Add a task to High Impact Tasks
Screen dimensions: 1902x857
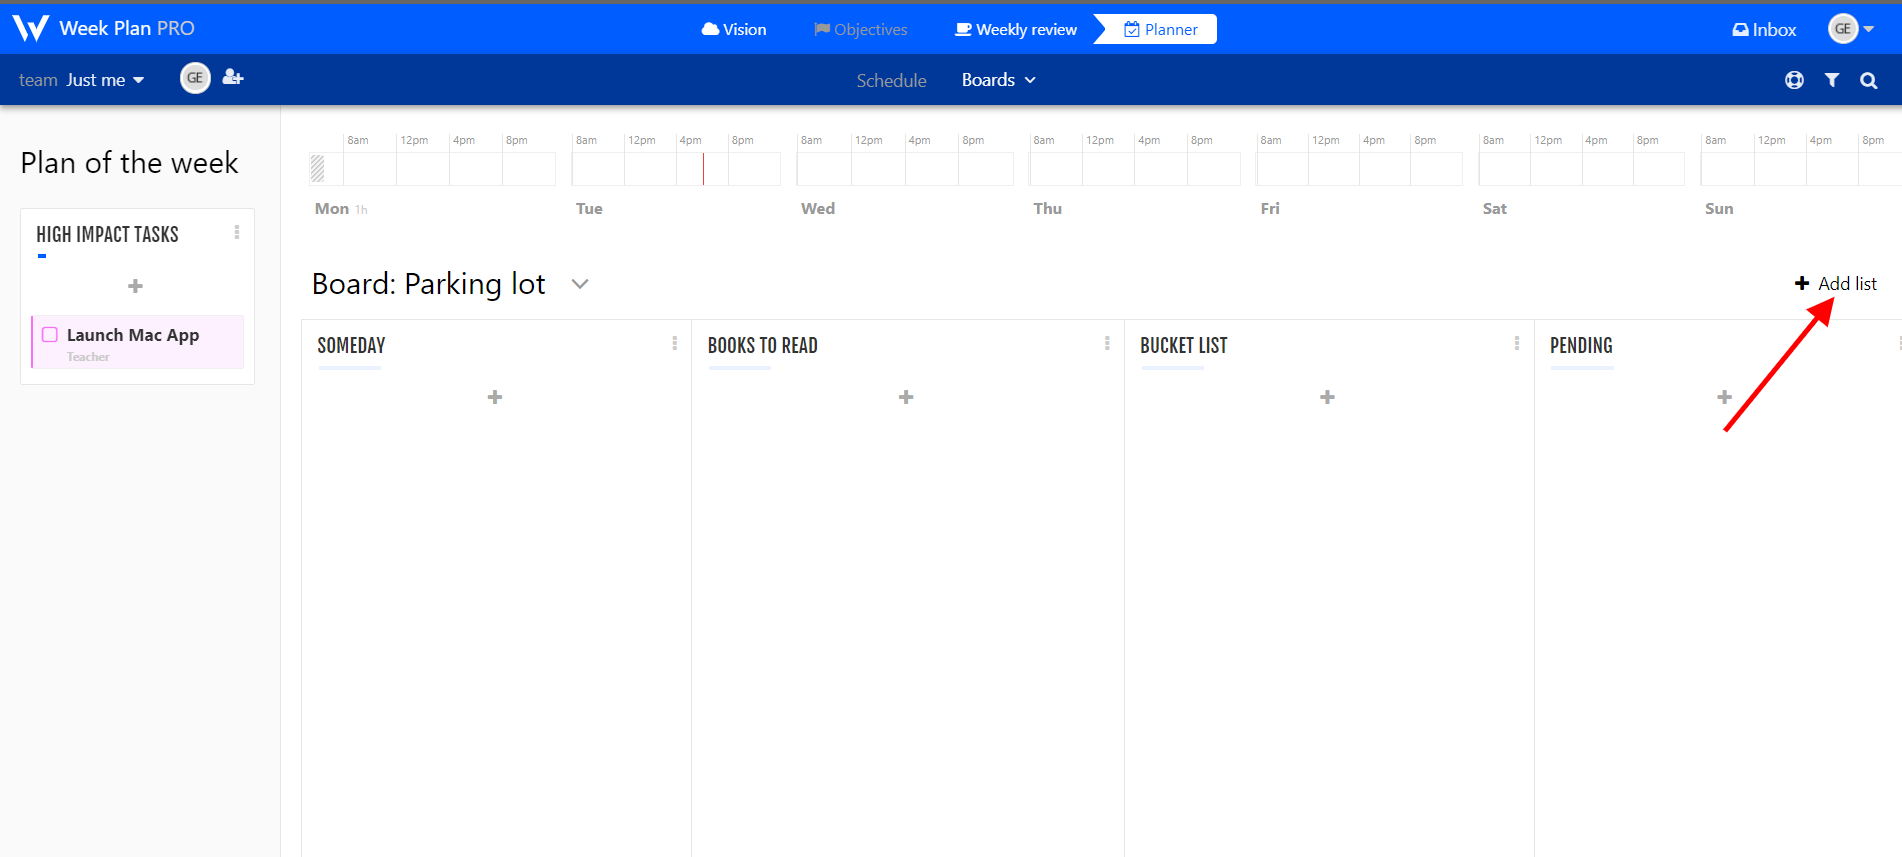tap(136, 286)
